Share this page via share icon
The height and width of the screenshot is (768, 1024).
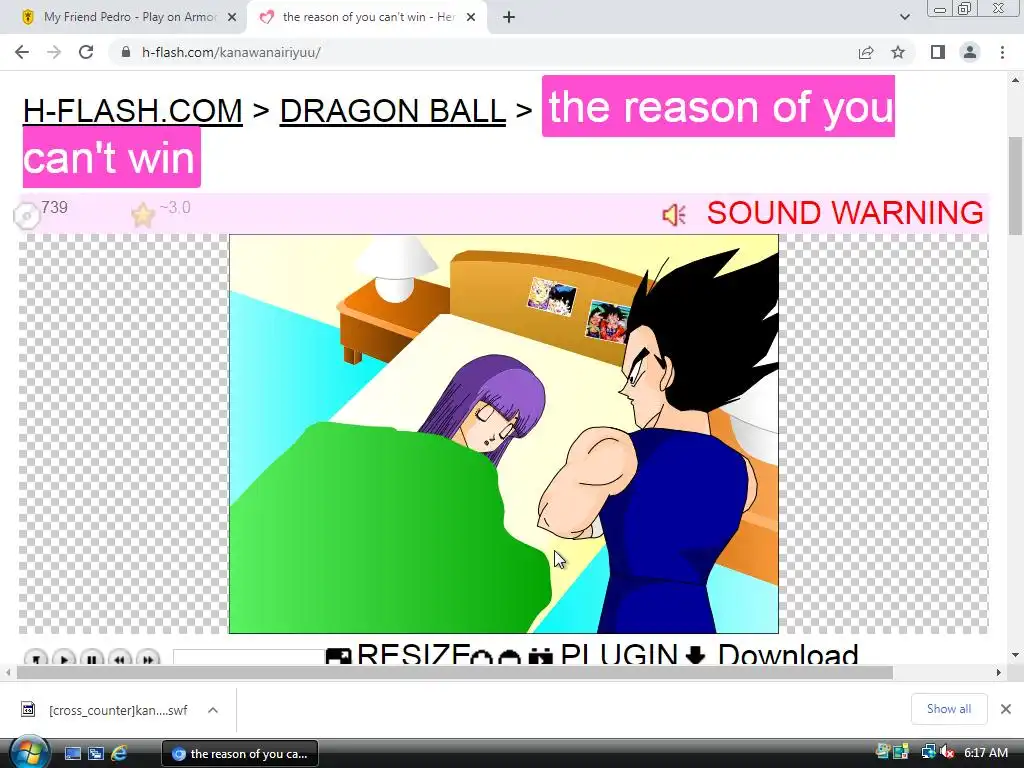866,52
